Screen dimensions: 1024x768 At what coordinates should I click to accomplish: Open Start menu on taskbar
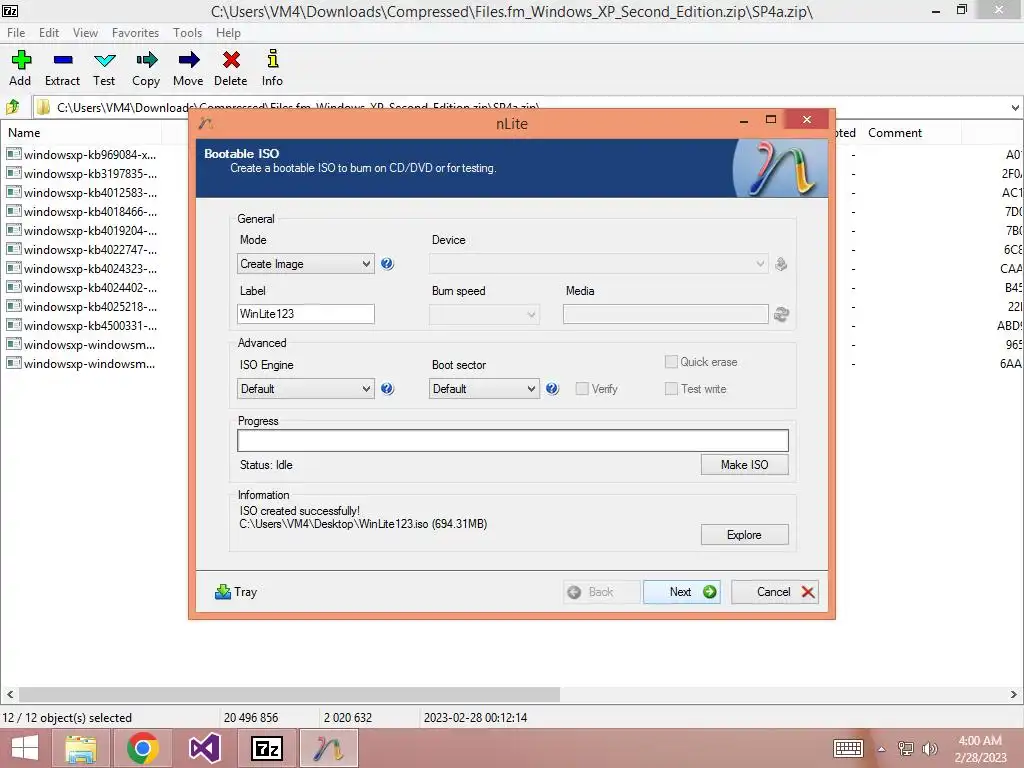pos(25,748)
